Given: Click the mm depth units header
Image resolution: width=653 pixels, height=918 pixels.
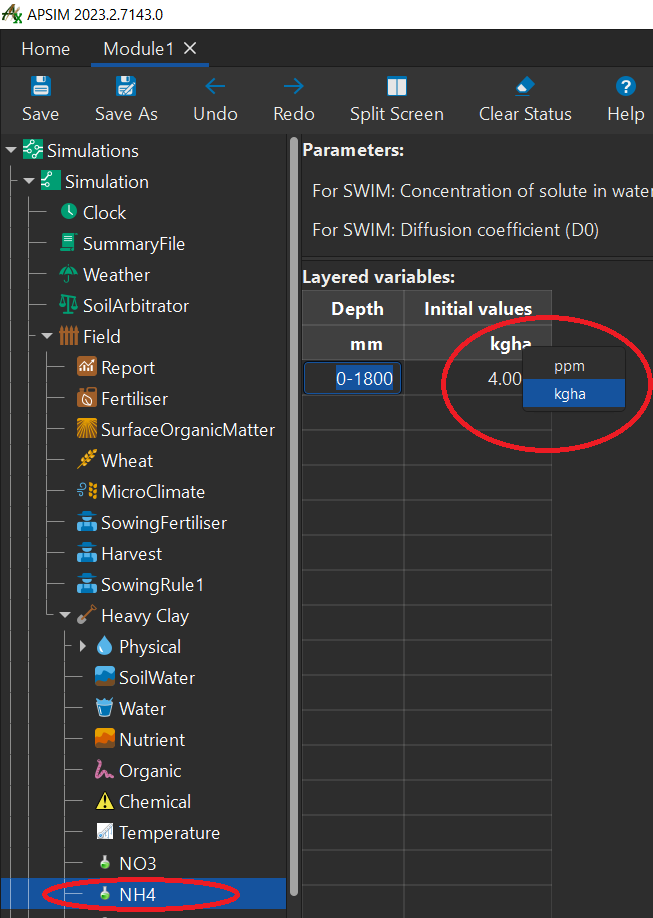Looking at the screenshot, I should pos(353,343).
